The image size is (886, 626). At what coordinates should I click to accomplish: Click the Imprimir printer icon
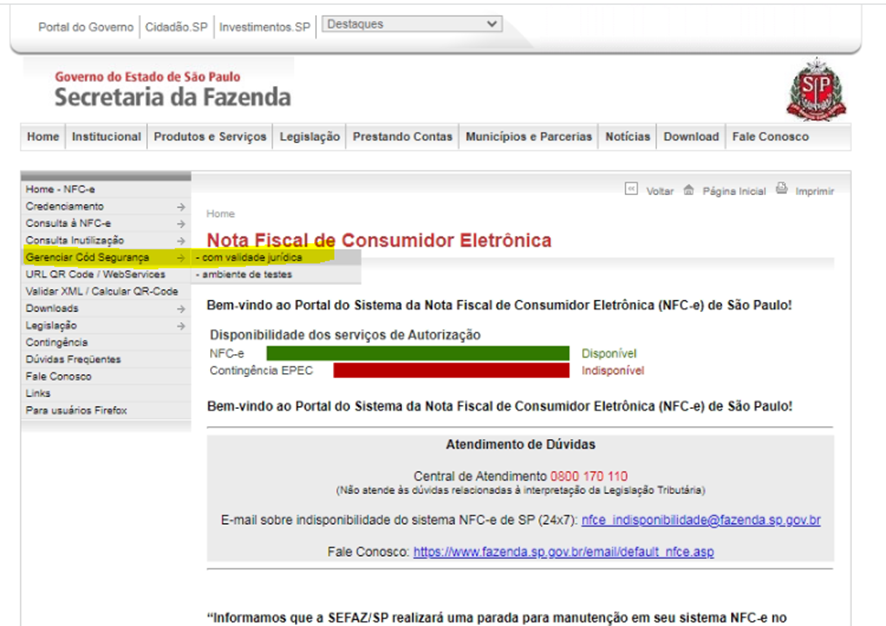782,189
